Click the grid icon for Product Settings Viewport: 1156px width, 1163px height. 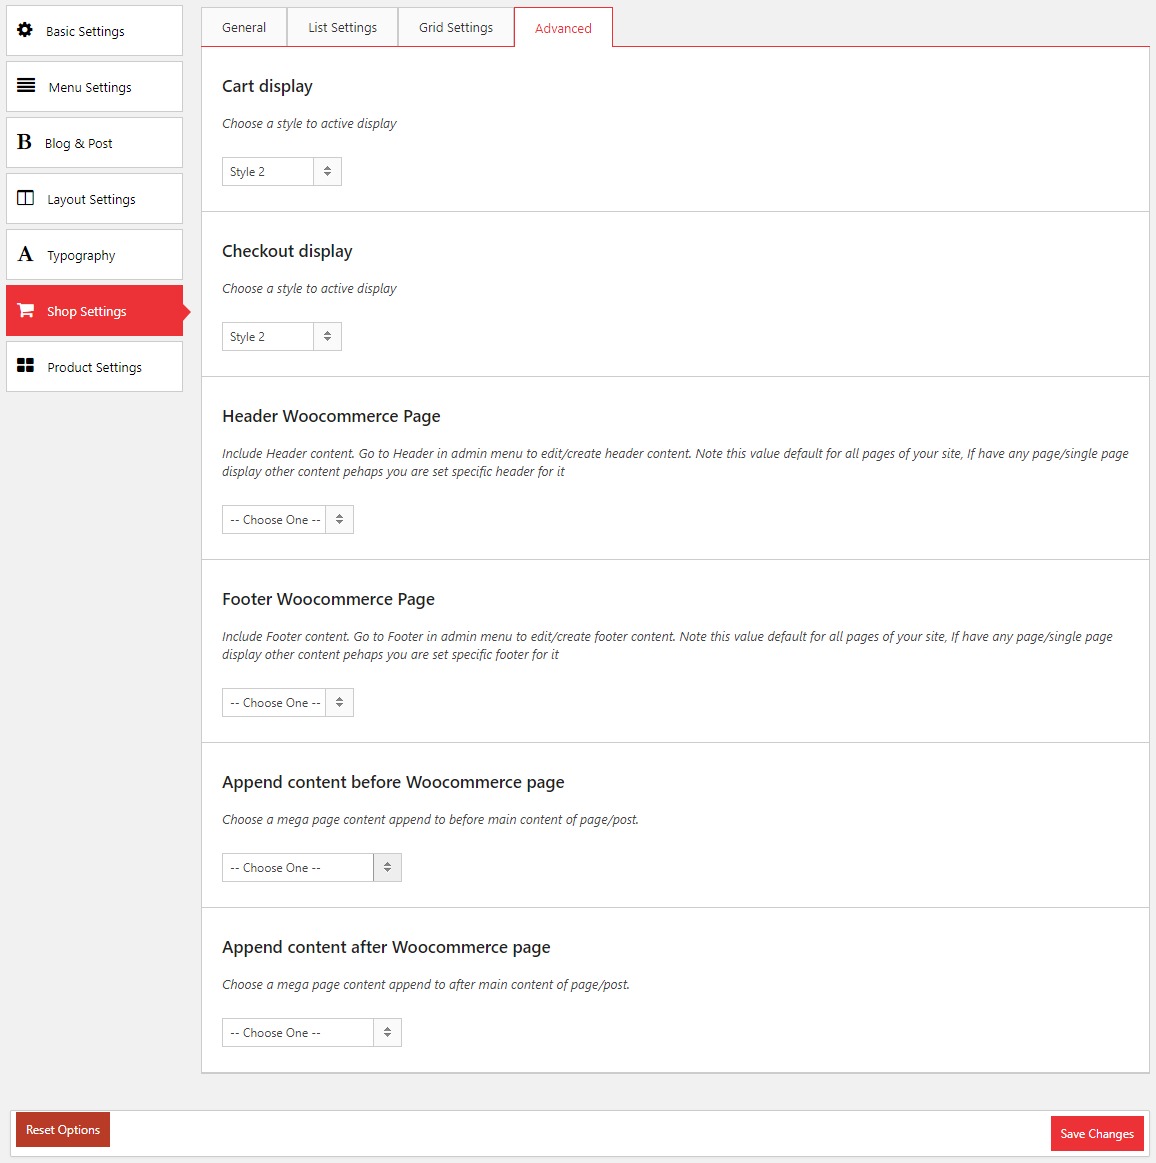click(26, 366)
